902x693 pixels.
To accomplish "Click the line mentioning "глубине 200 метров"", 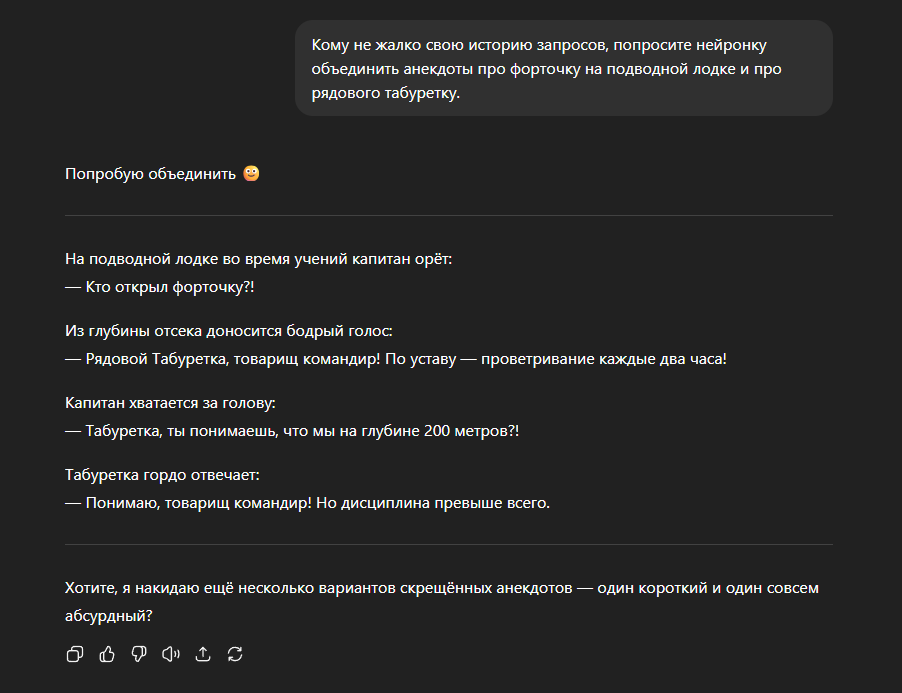I will (x=292, y=431).
